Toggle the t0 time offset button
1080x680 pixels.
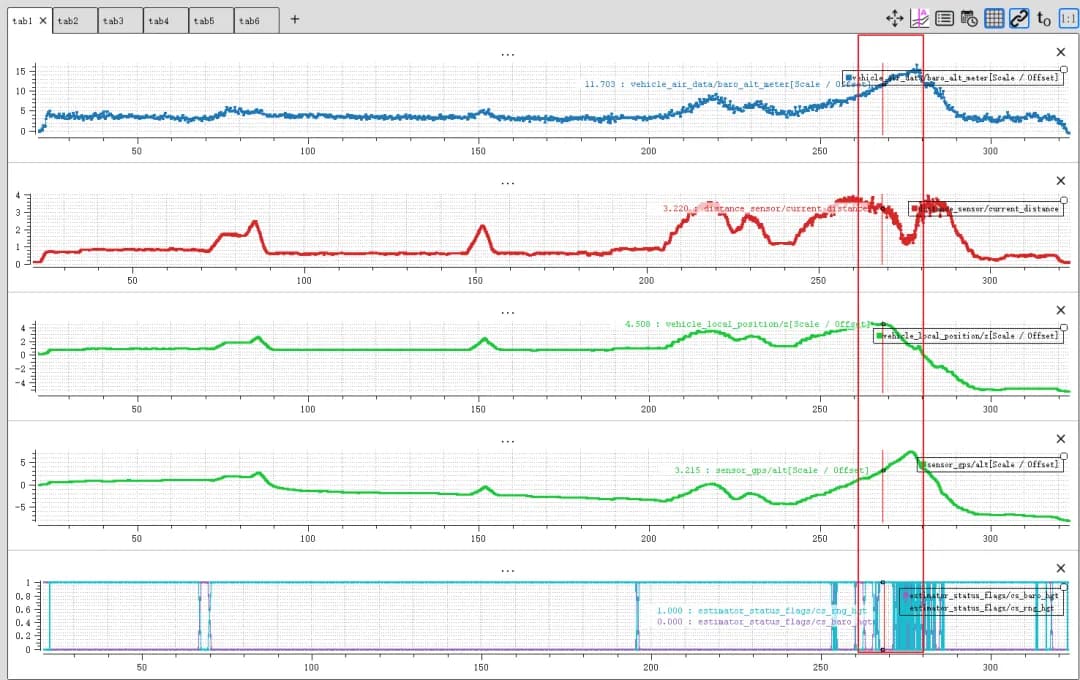1043,19
